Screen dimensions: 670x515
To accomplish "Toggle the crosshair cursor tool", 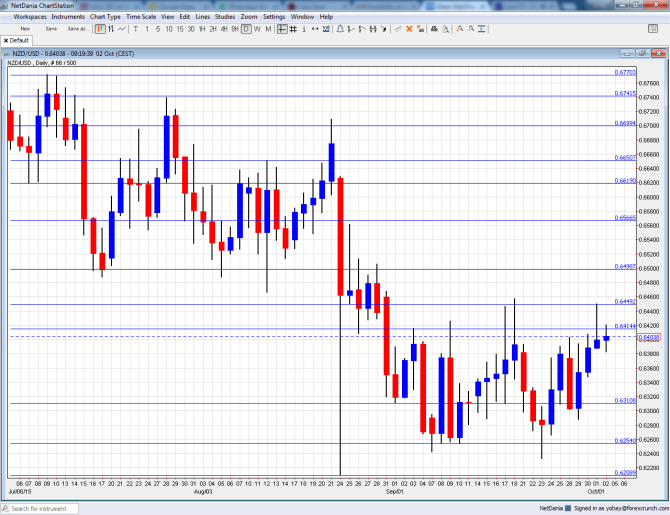I will pos(282,29).
